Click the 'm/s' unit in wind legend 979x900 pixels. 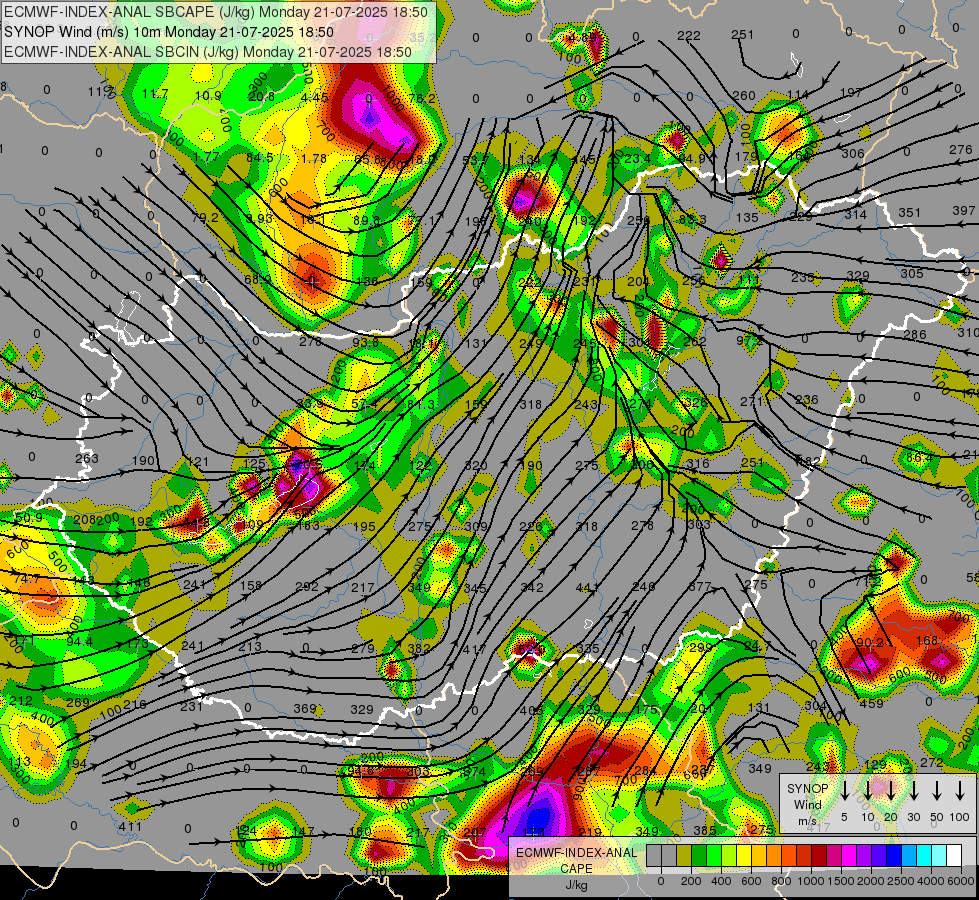click(x=807, y=821)
